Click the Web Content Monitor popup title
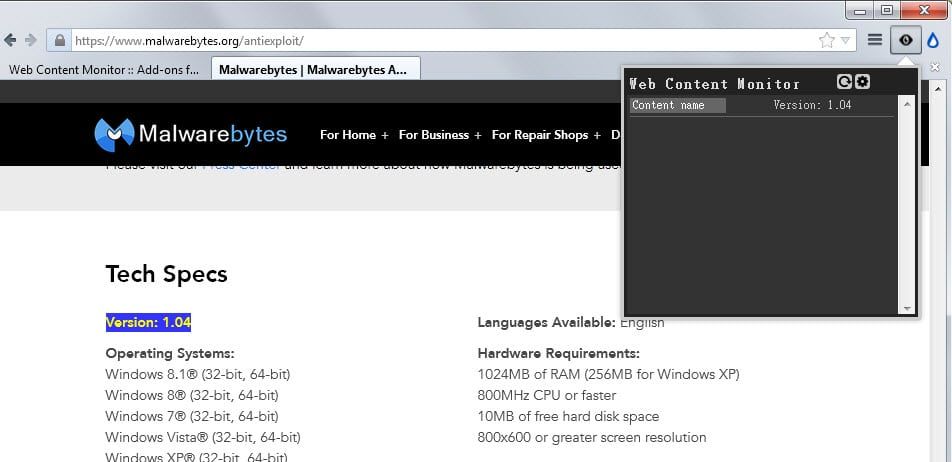The height and width of the screenshot is (462, 952). [715, 84]
